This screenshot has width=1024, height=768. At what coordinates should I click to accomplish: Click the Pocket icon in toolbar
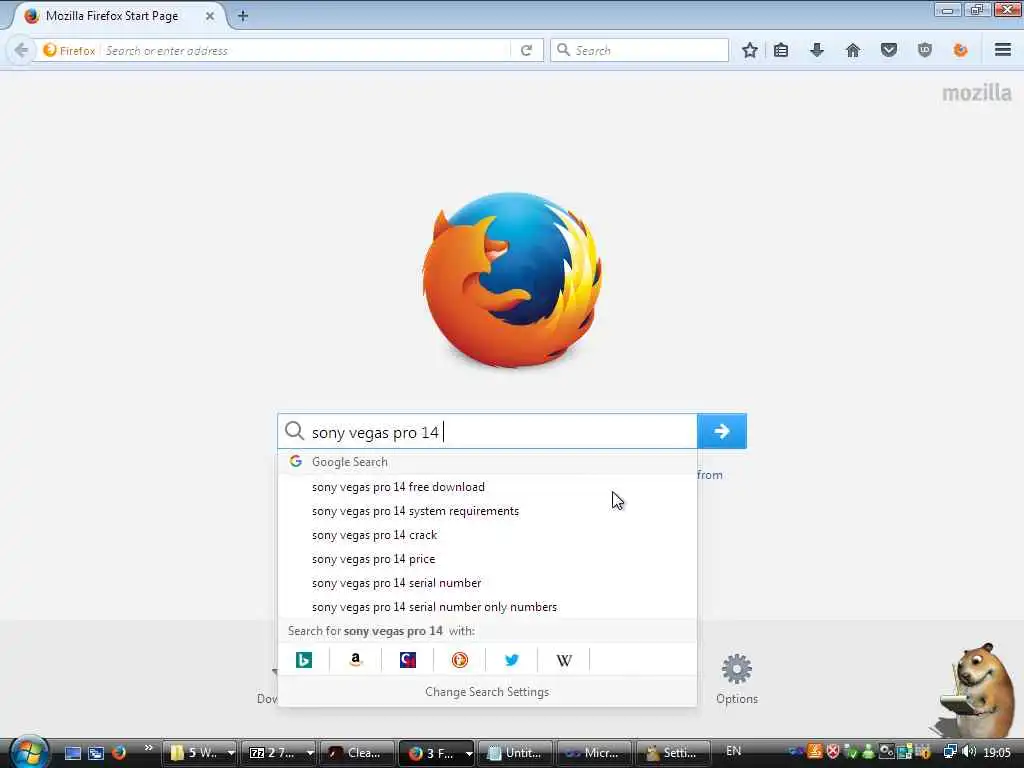coord(889,50)
